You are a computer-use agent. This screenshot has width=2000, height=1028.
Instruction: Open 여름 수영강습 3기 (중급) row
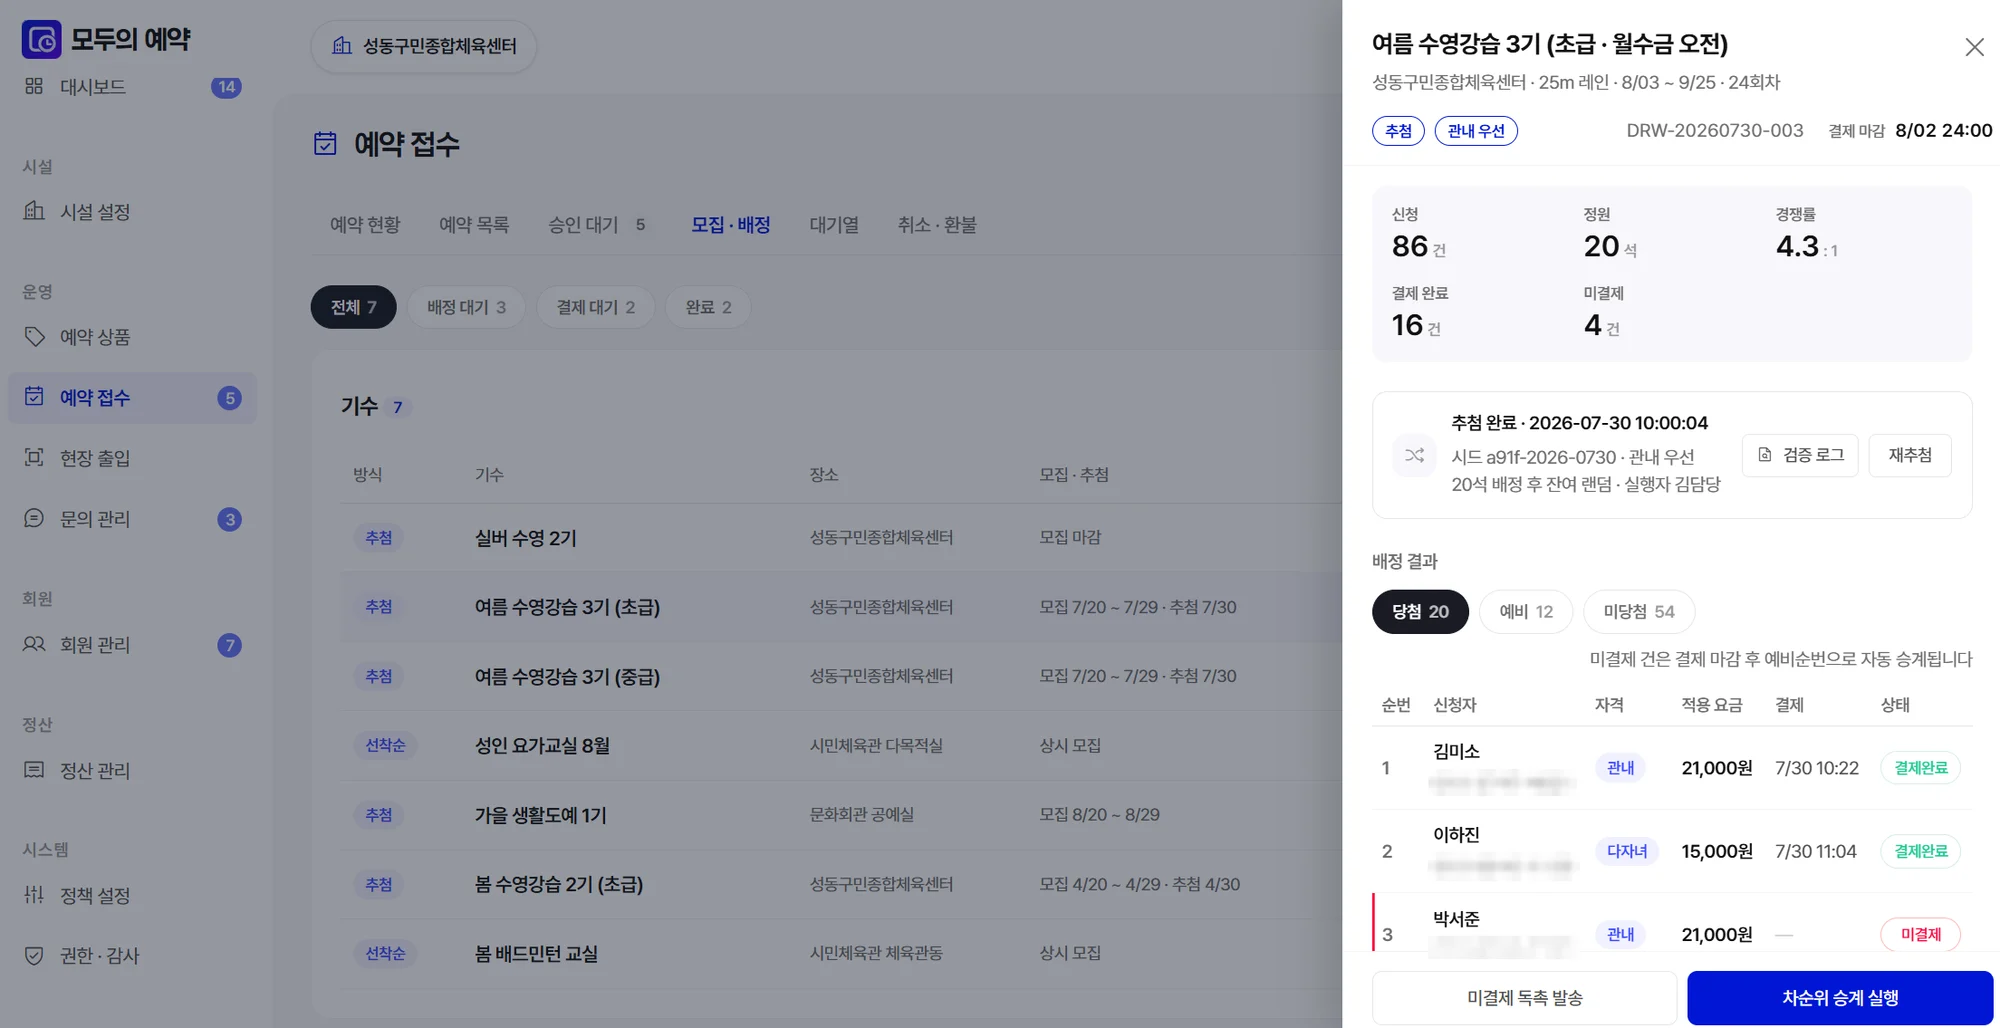pos(841,676)
